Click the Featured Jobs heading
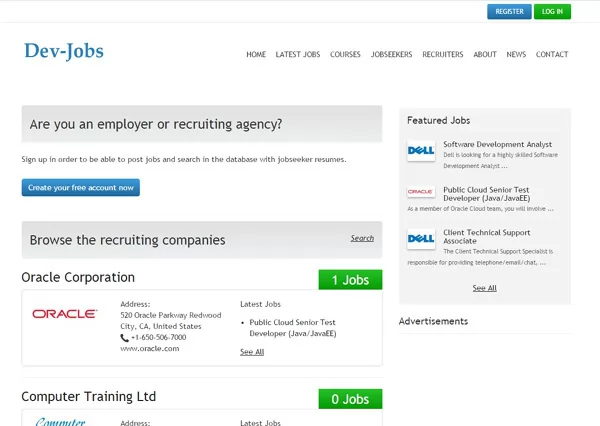 439,121
